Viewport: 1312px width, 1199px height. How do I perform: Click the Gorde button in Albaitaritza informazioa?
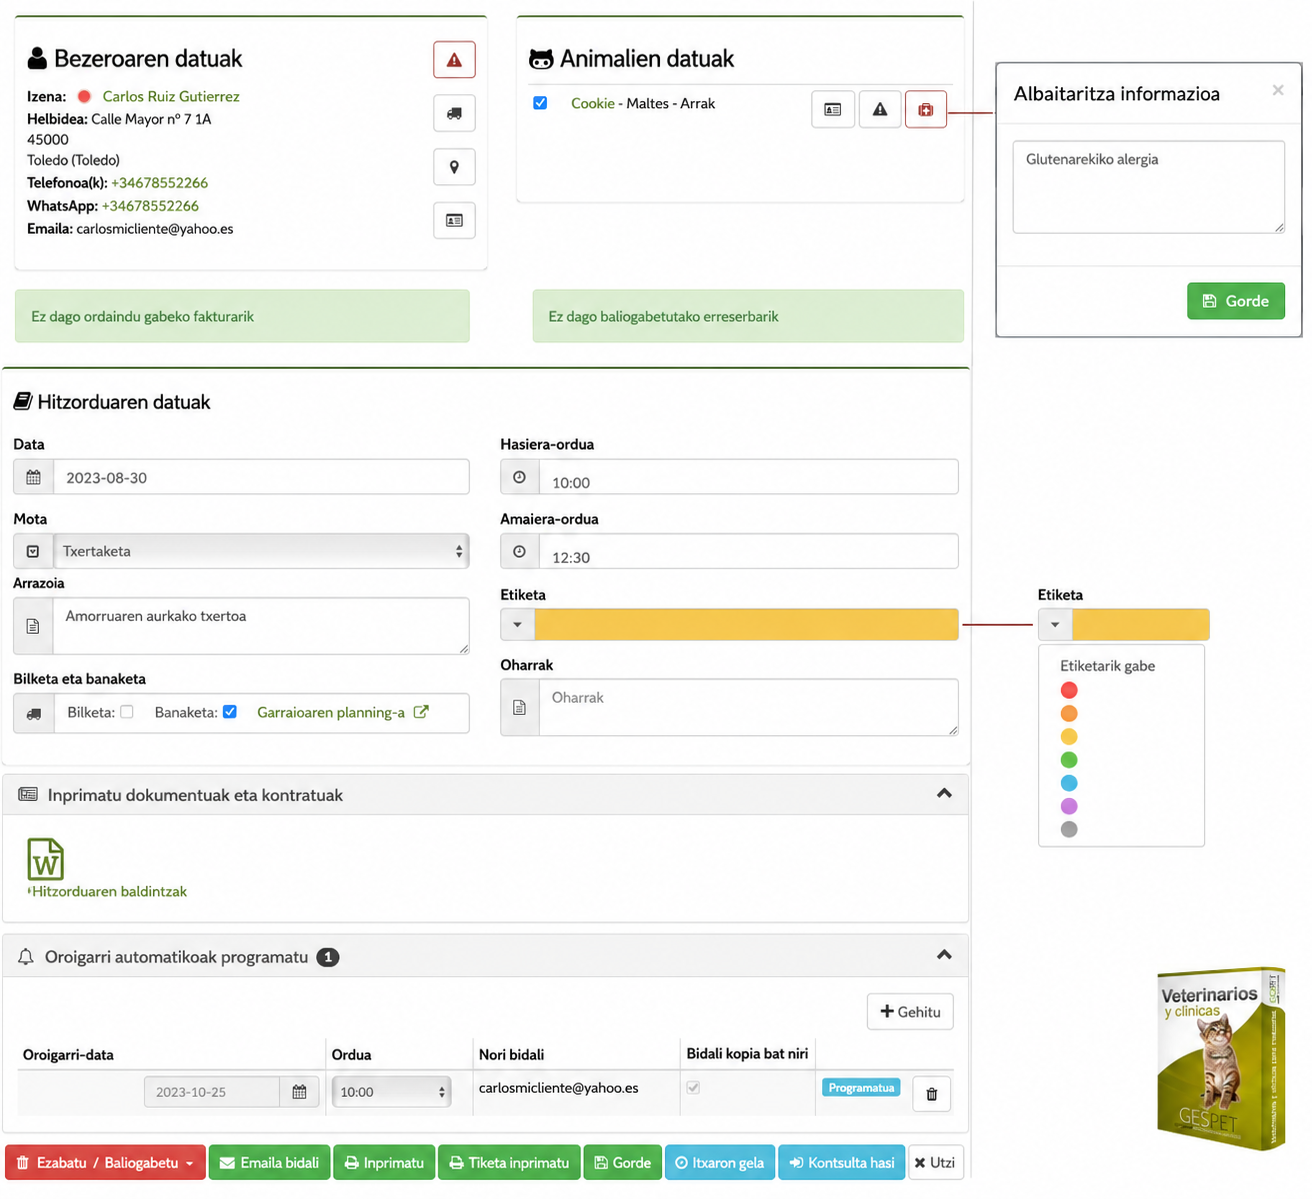[1236, 301]
